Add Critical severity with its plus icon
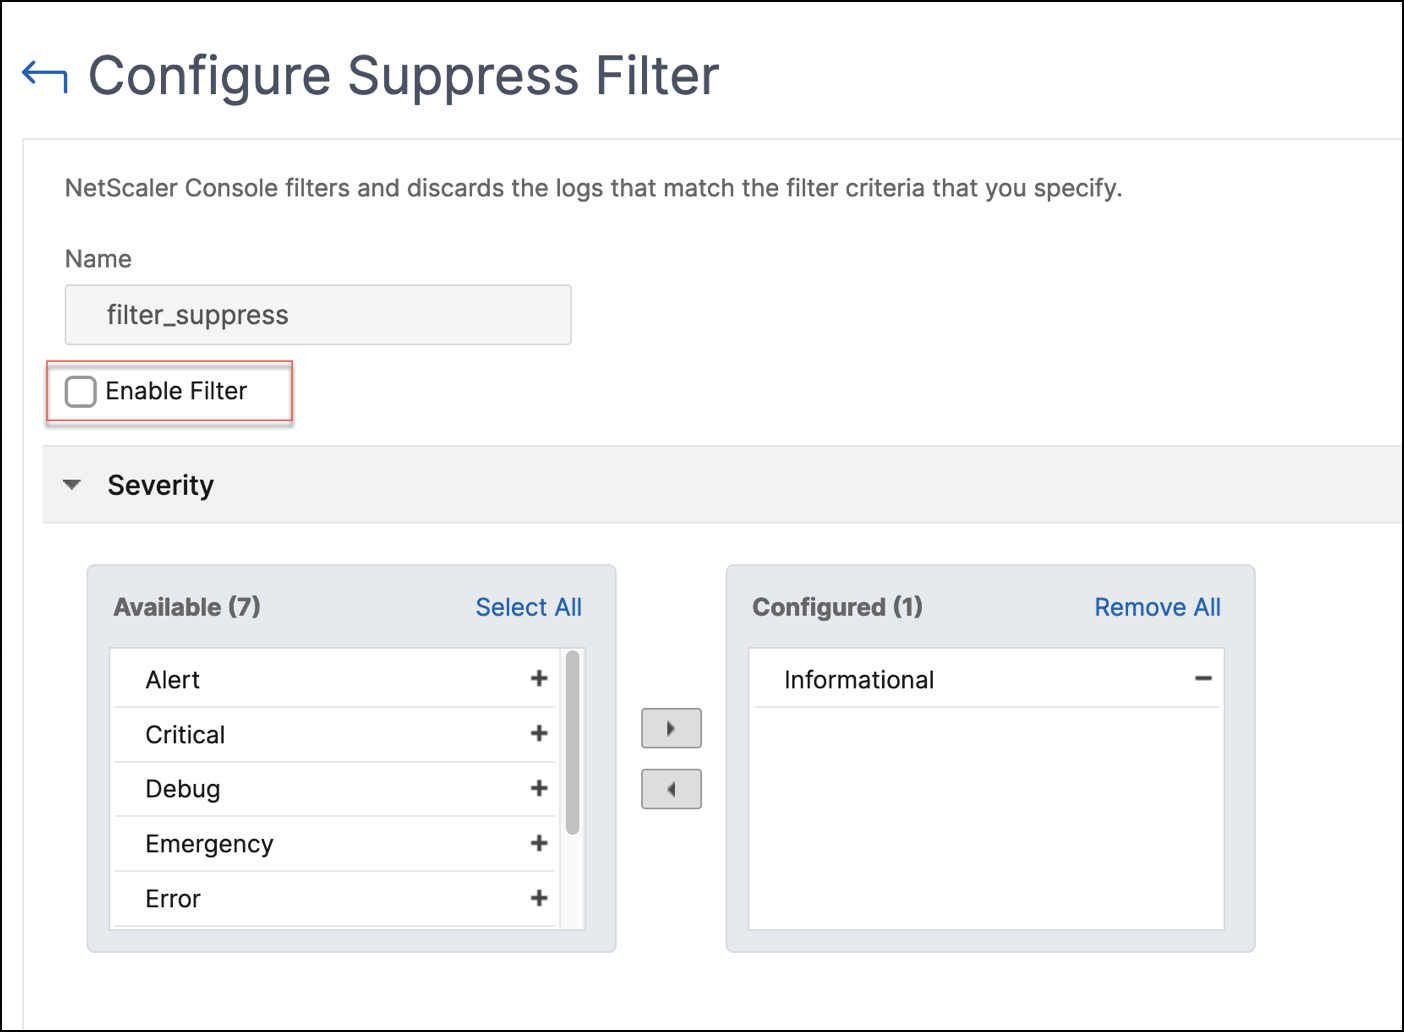Image resolution: width=1404 pixels, height=1032 pixels. (539, 734)
